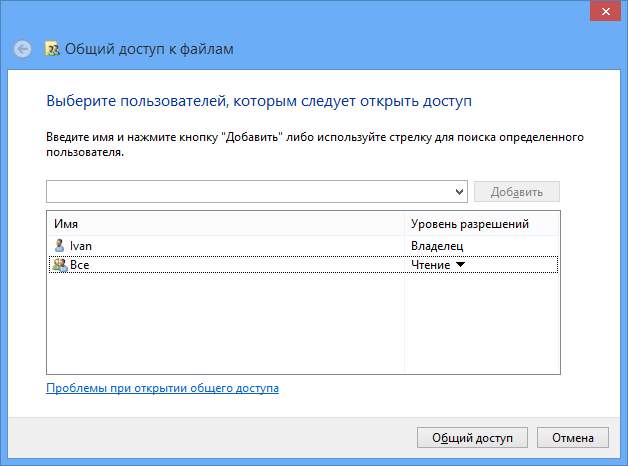Viewport: 628px width, 466px height.
Task: Select the Все row in list
Action: [x=303, y=265]
